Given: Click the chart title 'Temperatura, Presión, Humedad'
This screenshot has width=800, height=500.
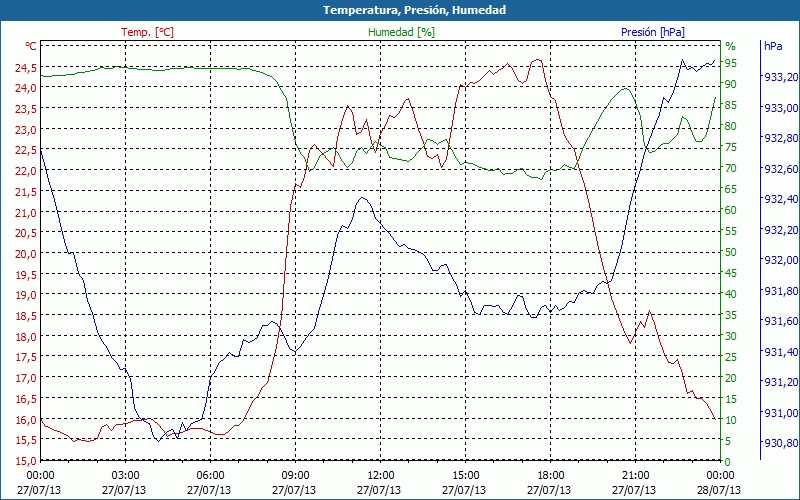Looking at the screenshot, I should pyautogui.click(x=414, y=10).
